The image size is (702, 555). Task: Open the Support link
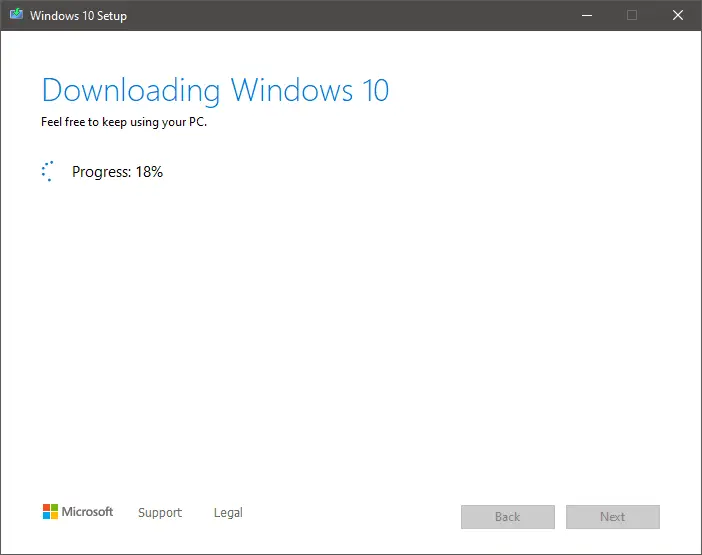point(160,512)
